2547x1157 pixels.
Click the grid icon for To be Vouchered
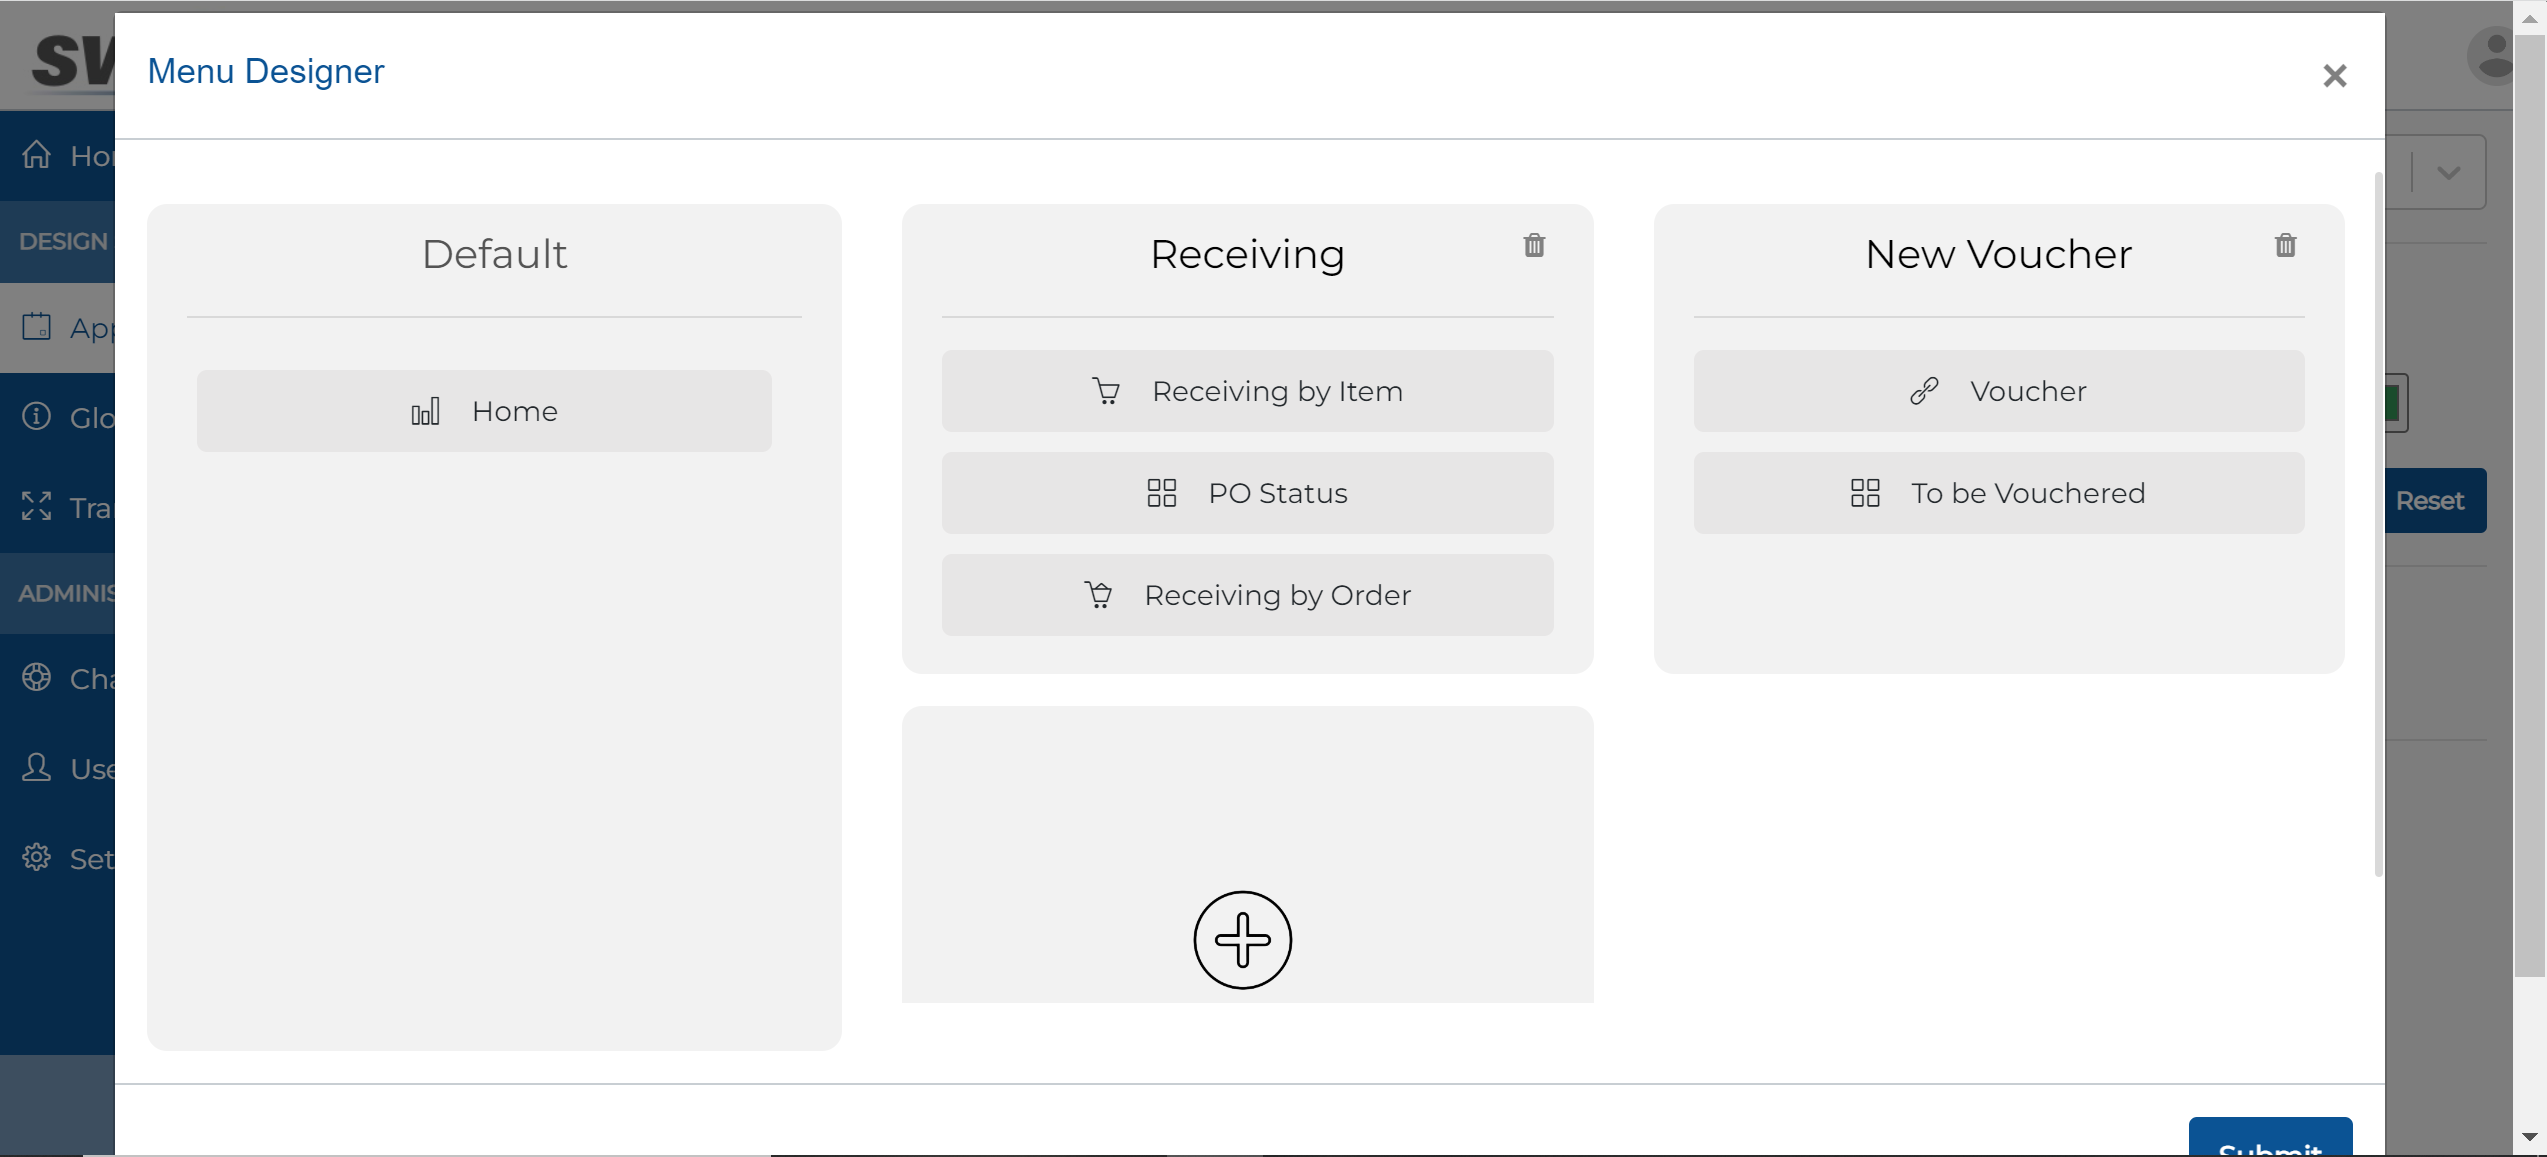(1865, 493)
